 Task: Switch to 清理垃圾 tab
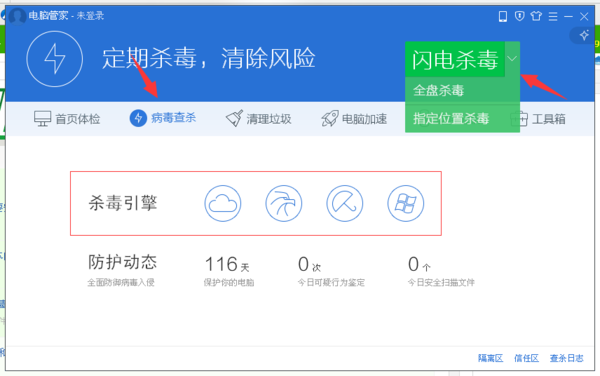coord(259,119)
